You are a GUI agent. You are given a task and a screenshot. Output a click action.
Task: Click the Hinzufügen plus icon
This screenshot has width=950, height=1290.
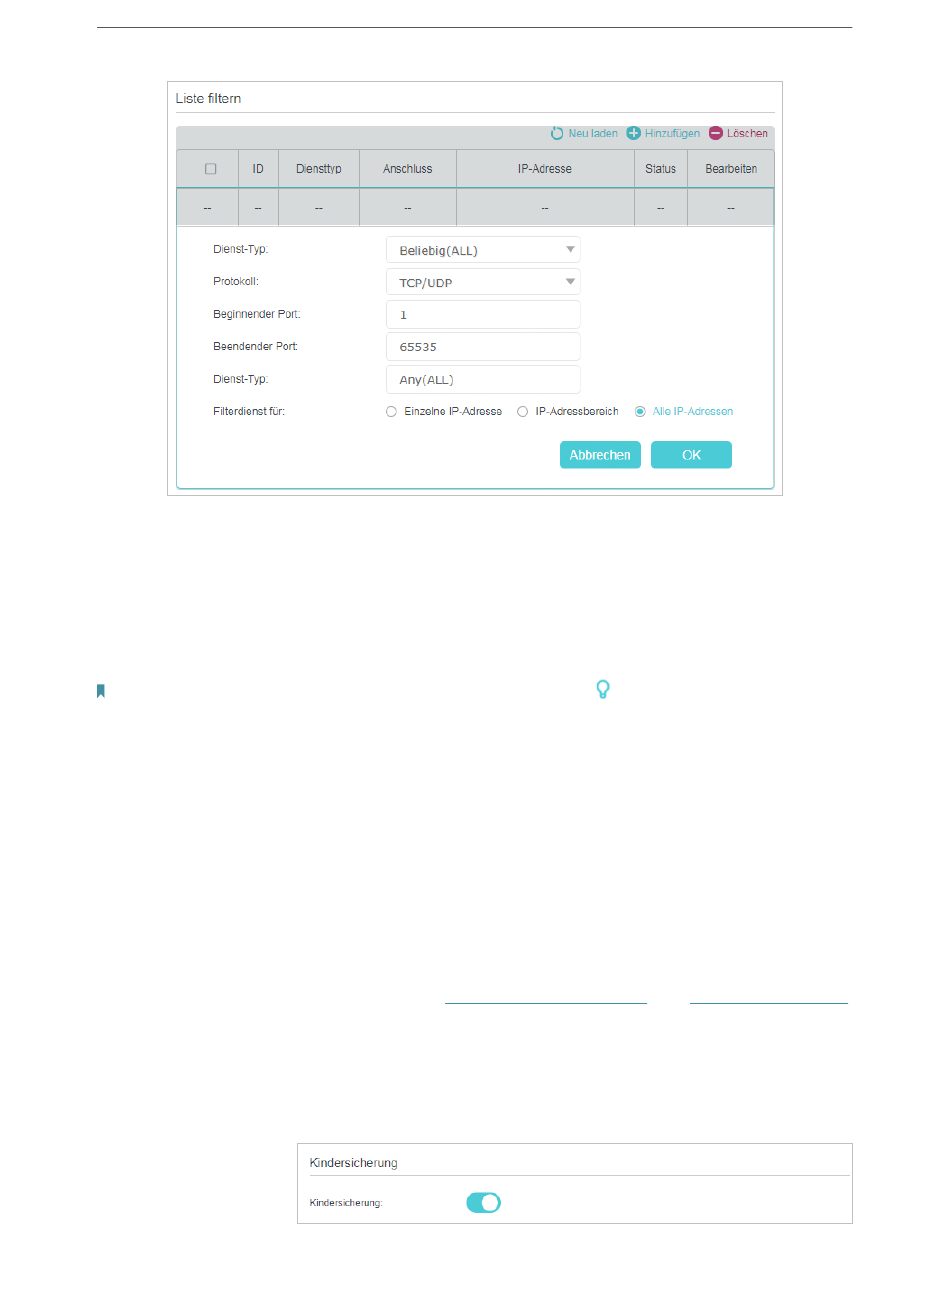point(633,133)
